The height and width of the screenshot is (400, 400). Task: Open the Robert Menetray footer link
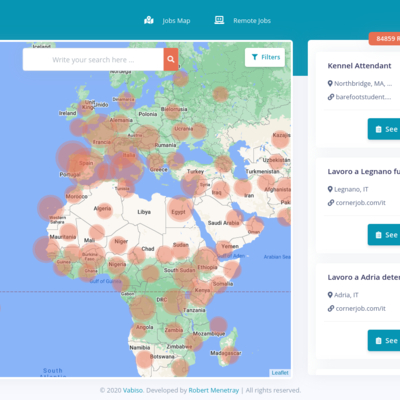pos(214,390)
